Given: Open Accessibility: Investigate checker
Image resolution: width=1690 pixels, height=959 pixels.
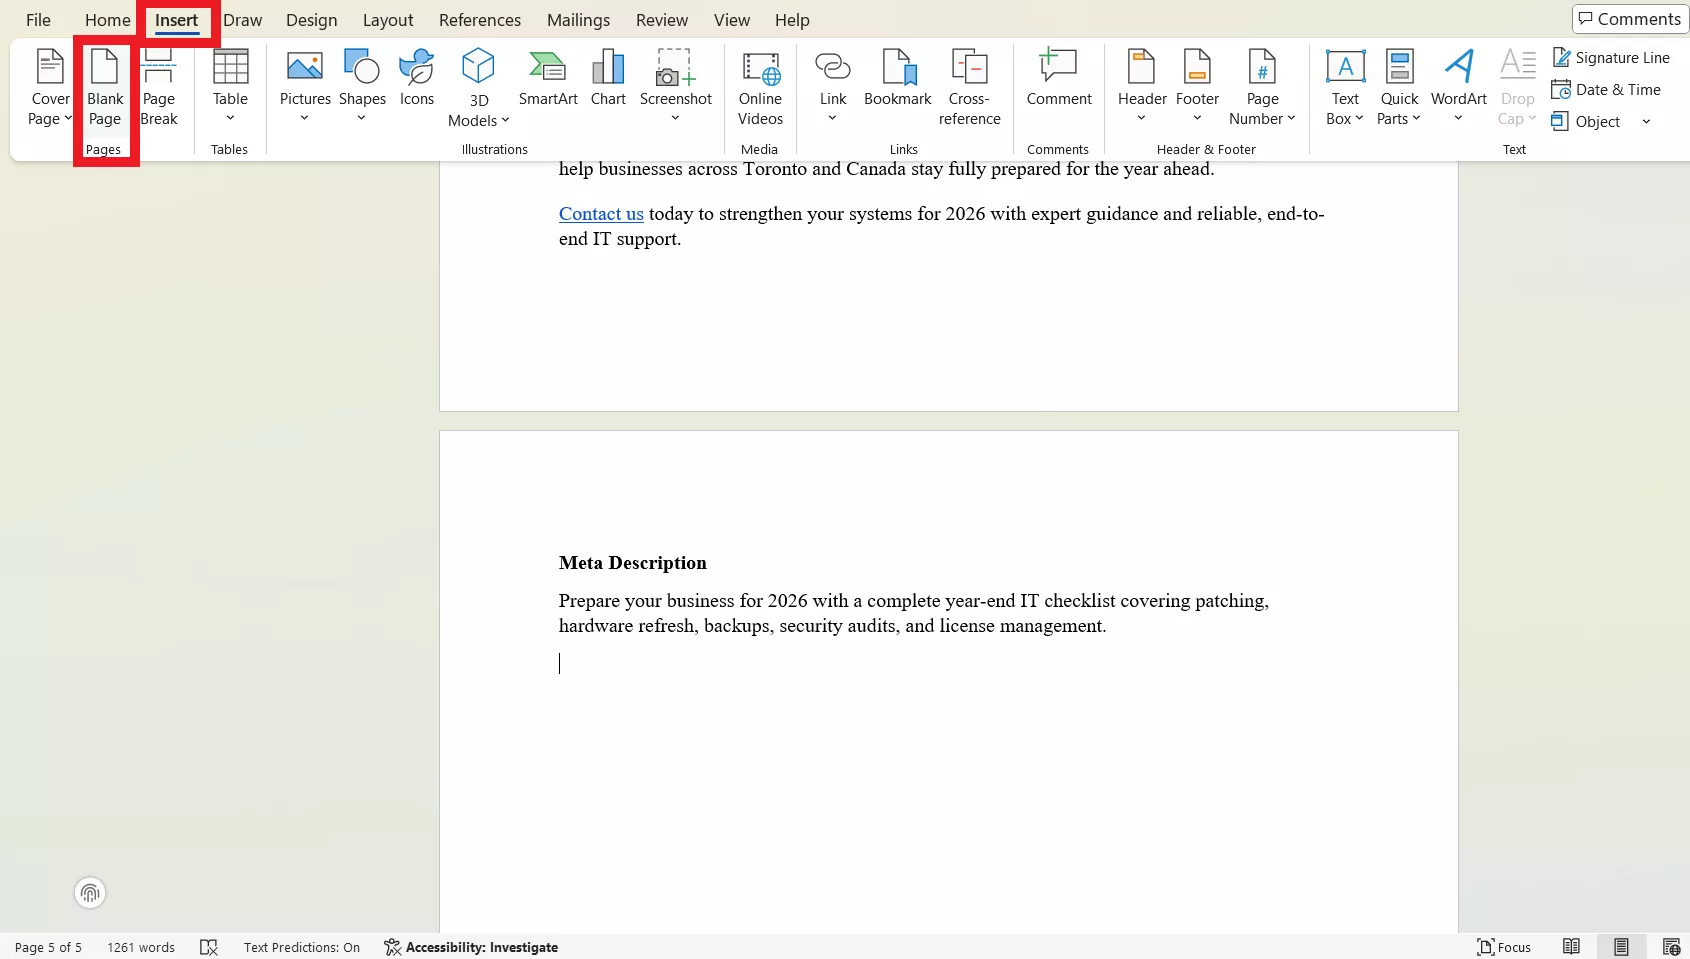Looking at the screenshot, I should coord(471,947).
